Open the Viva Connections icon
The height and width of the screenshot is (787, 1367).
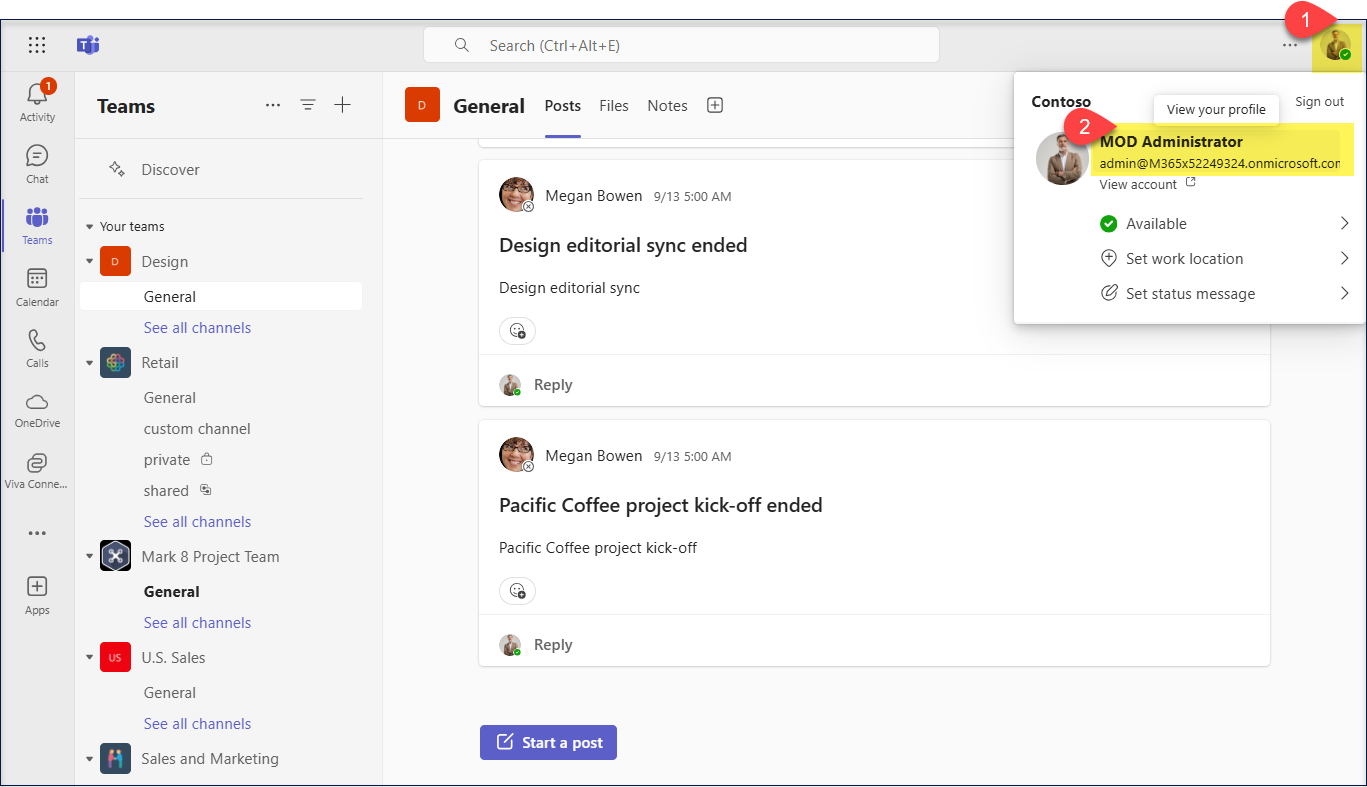pyautogui.click(x=37, y=469)
